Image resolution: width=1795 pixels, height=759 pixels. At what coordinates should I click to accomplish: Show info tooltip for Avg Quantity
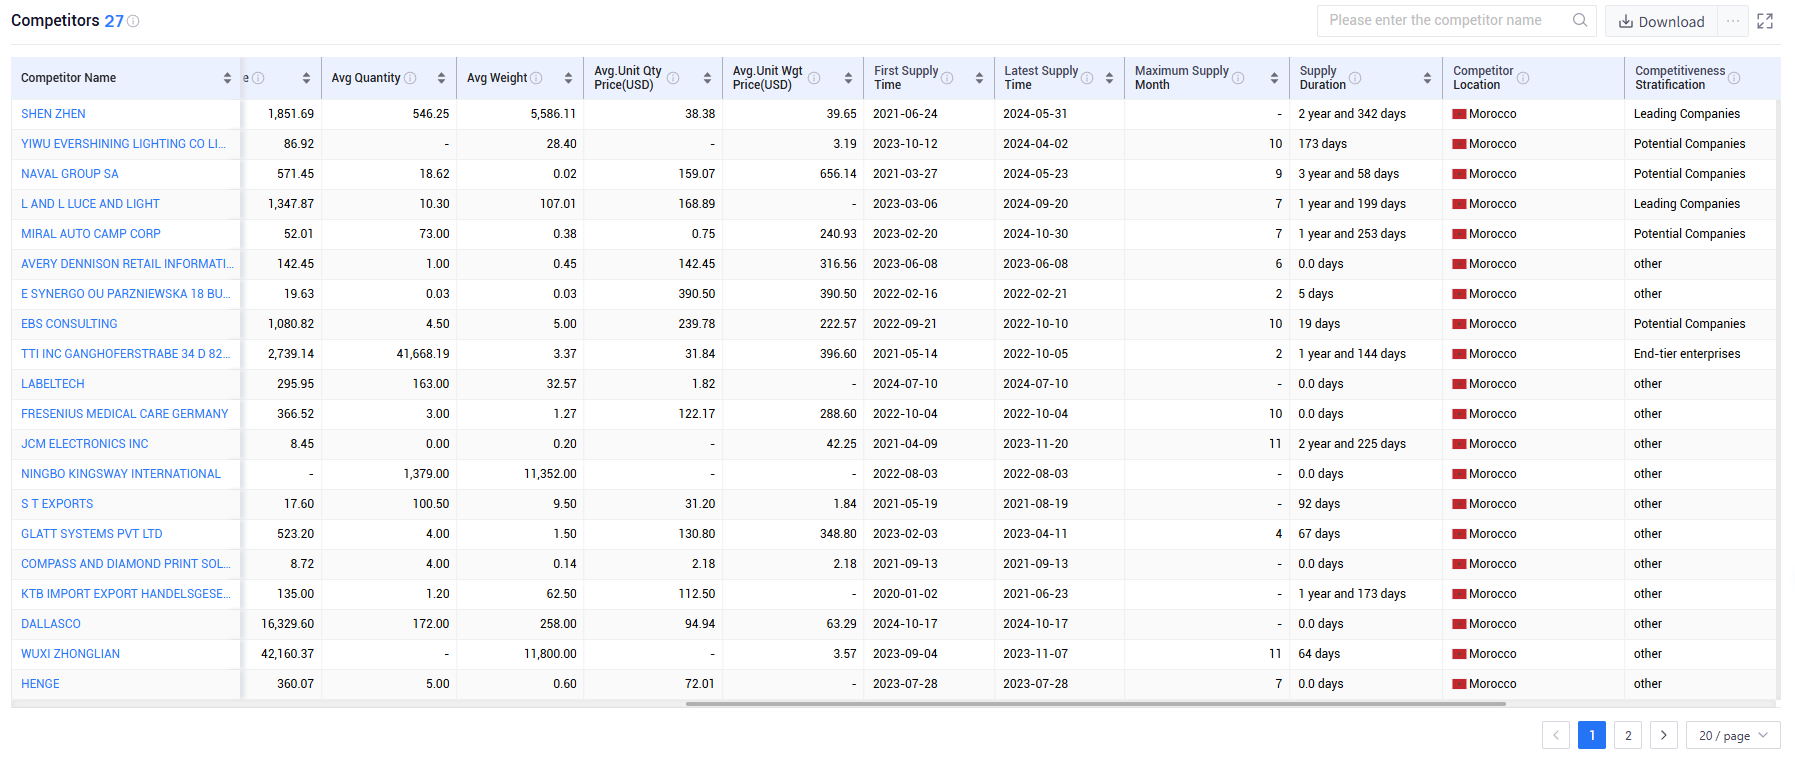410,78
